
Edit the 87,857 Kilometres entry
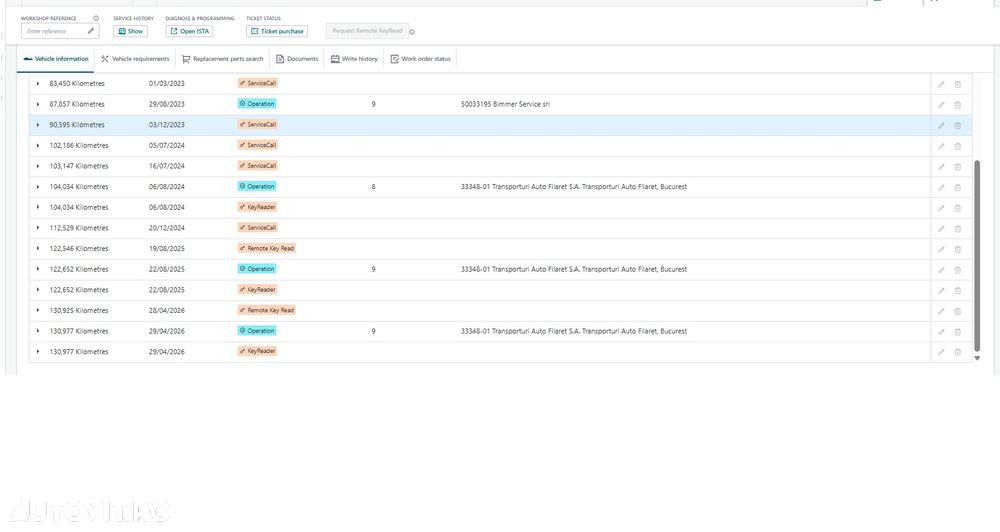pyautogui.click(x=941, y=105)
